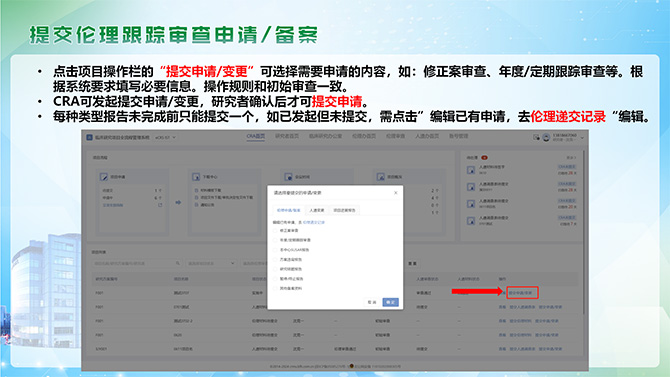Image resolution: width=670 pixels, height=377 pixels.
Task: Open the status filter dropdown beside search
Action: click(x=211, y=263)
